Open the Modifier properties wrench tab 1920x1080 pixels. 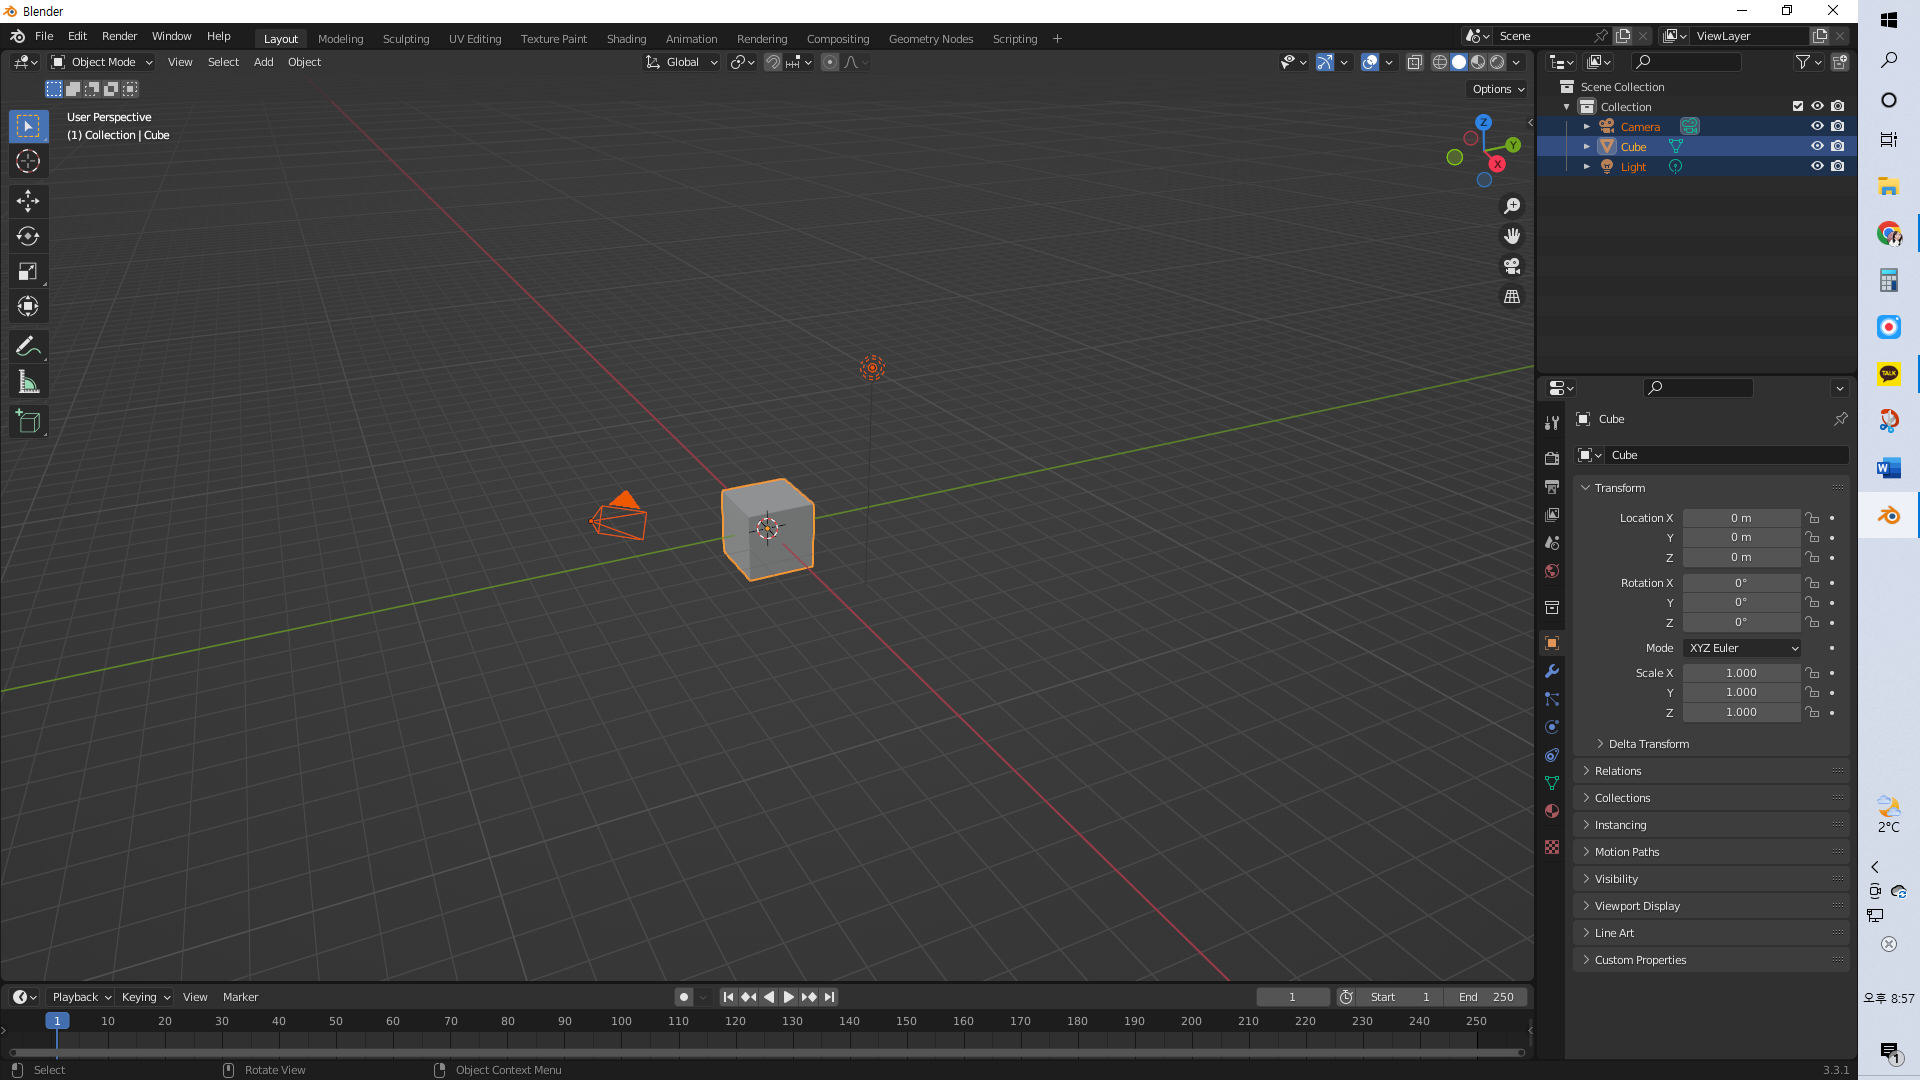click(1552, 671)
